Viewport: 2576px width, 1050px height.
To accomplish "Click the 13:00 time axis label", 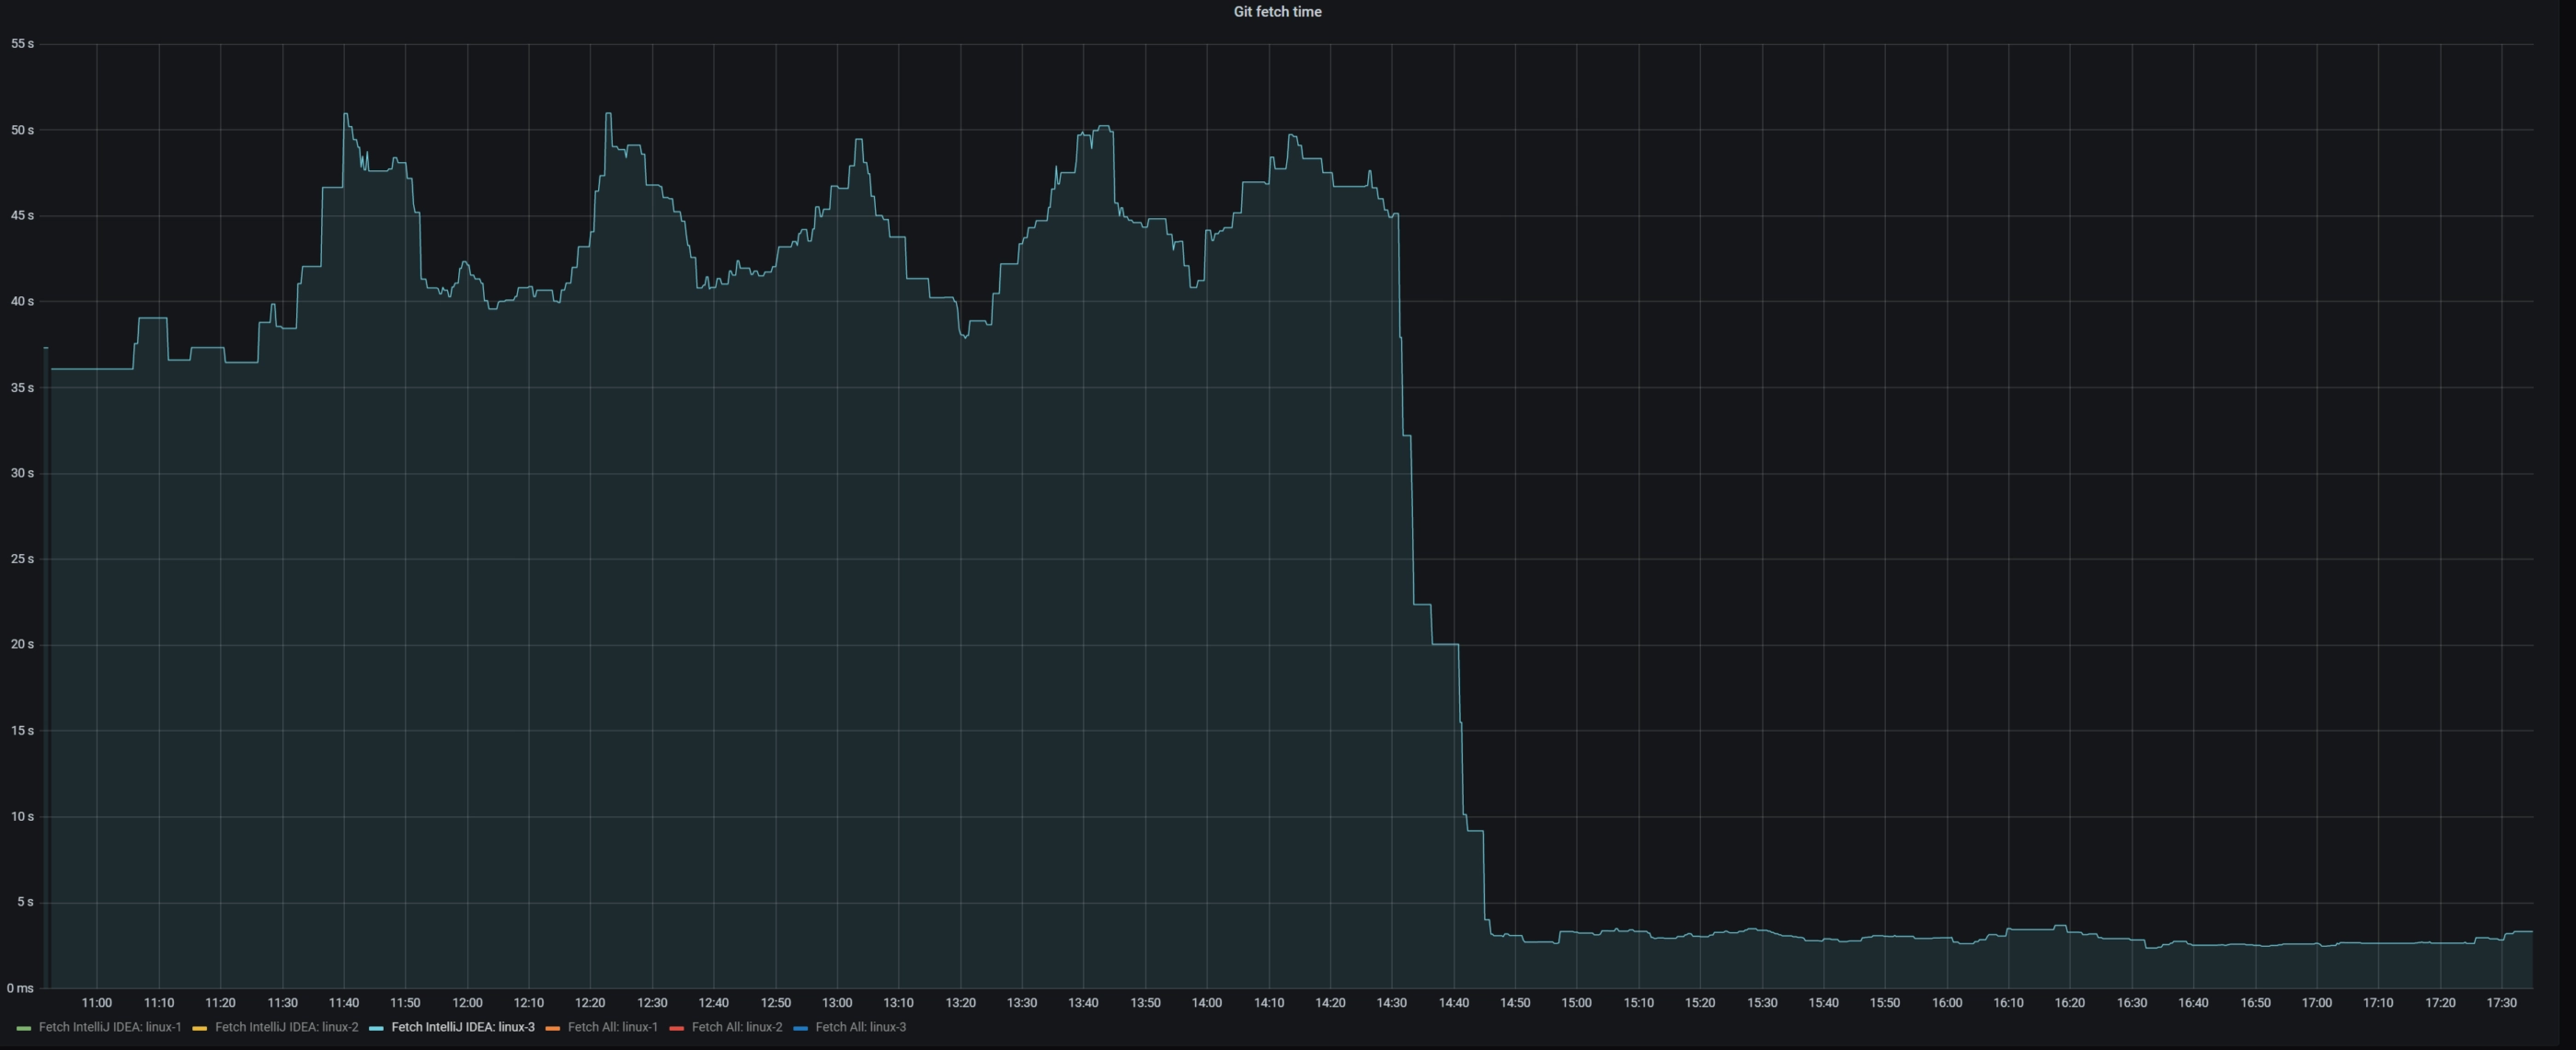I will (837, 1003).
